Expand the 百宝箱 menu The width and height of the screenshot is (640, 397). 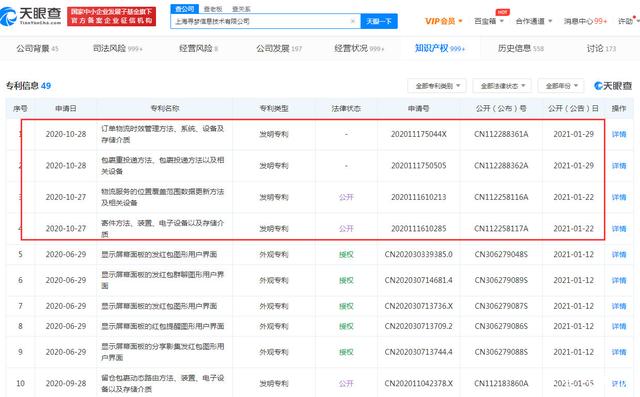(x=489, y=21)
